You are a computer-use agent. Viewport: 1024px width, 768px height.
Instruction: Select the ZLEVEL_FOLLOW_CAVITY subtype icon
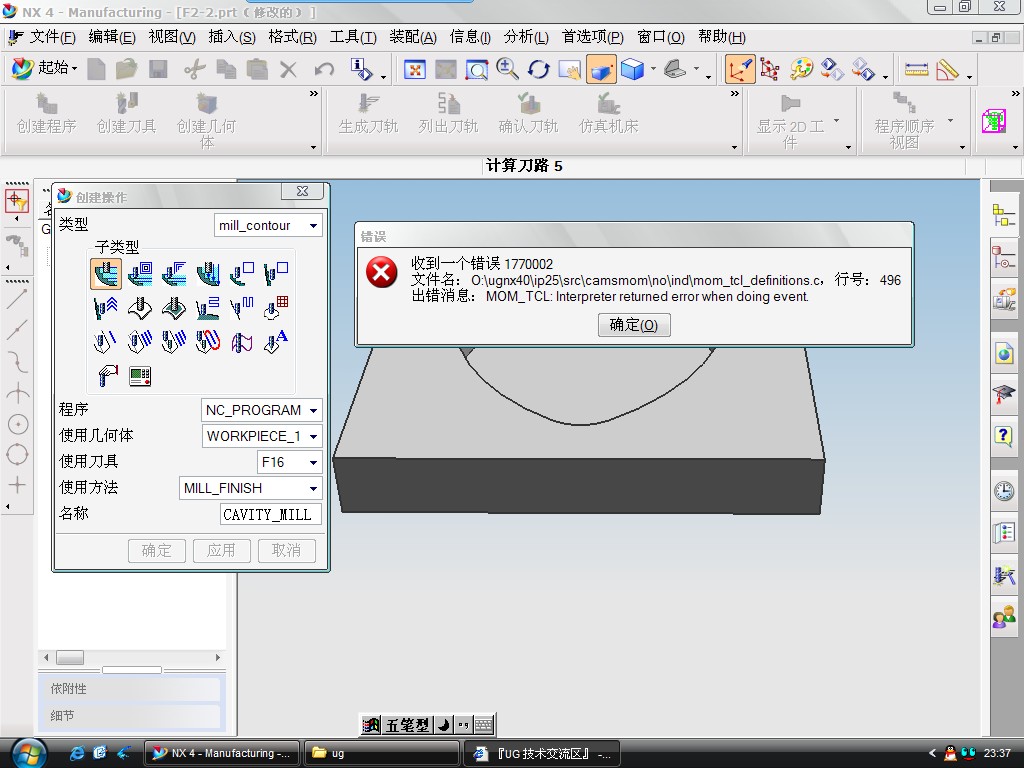pyautogui.click(x=140, y=274)
